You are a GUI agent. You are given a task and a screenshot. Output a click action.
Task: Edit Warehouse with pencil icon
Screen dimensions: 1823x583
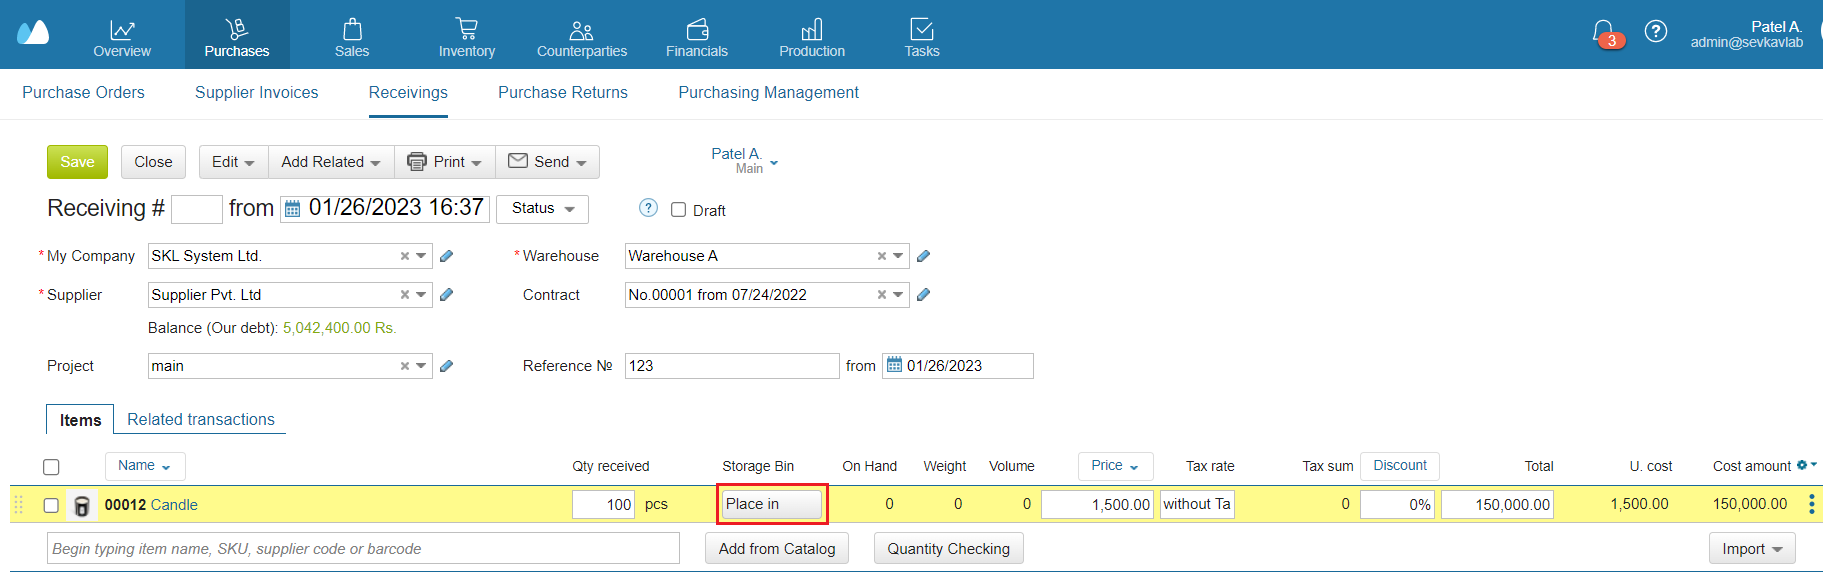point(923,256)
